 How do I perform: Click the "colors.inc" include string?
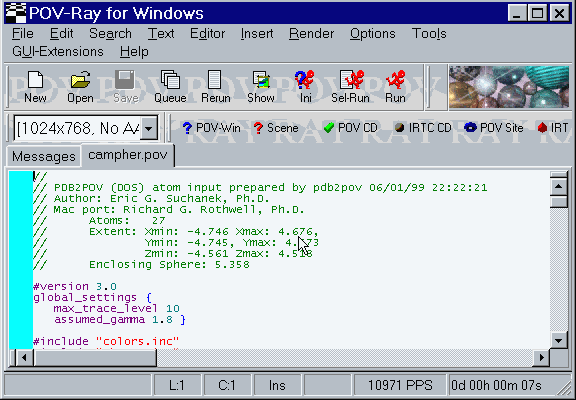tap(137, 342)
